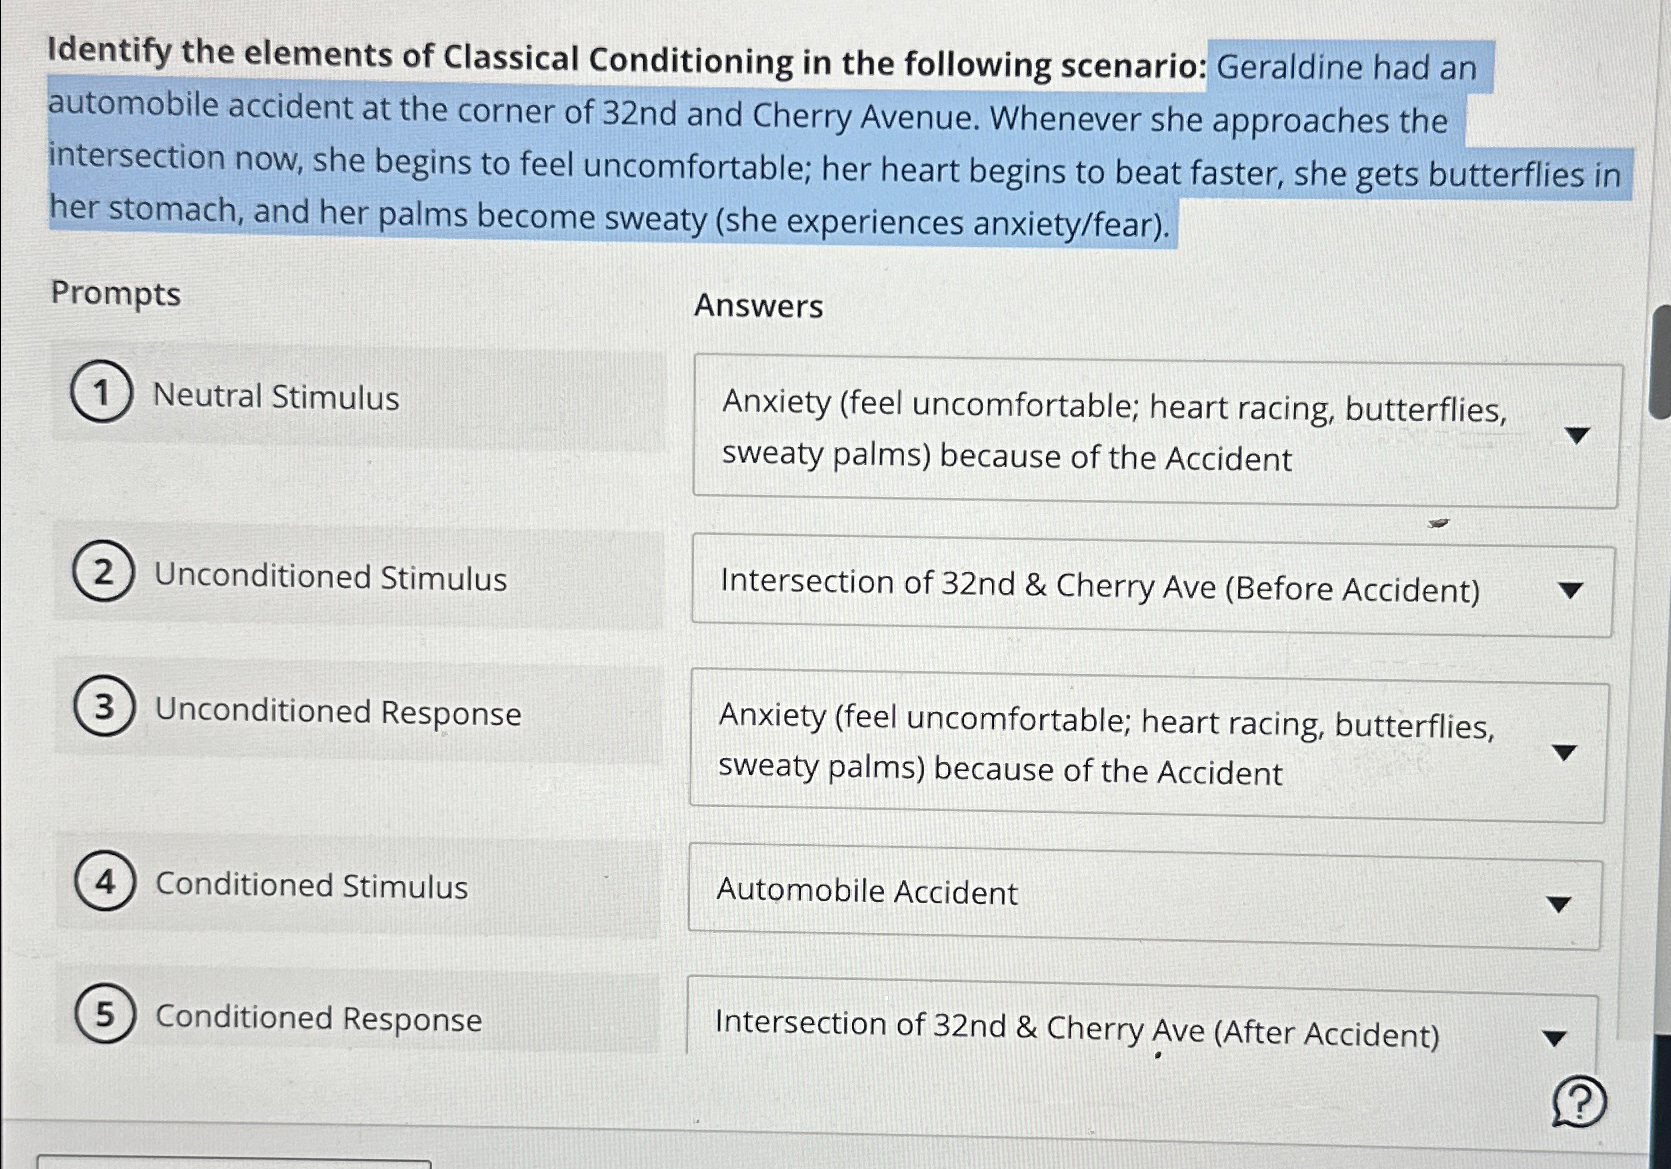Click the Answers column header
1671x1169 pixels.
tap(760, 307)
